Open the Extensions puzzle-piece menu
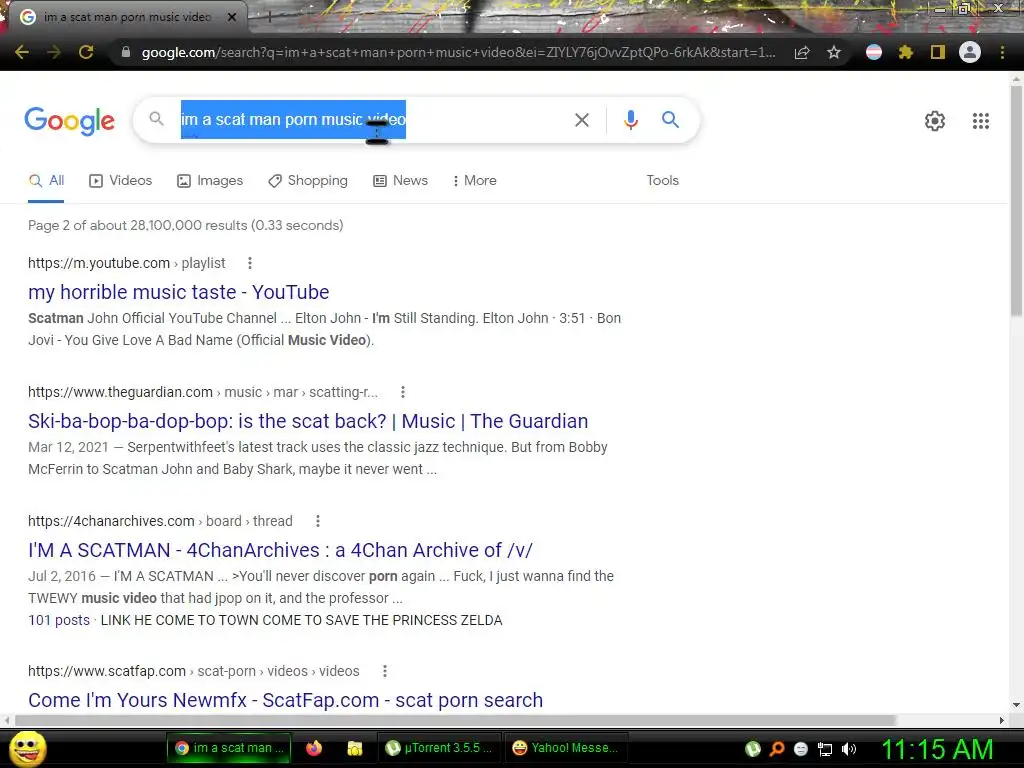The image size is (1024, 768). 906,52
